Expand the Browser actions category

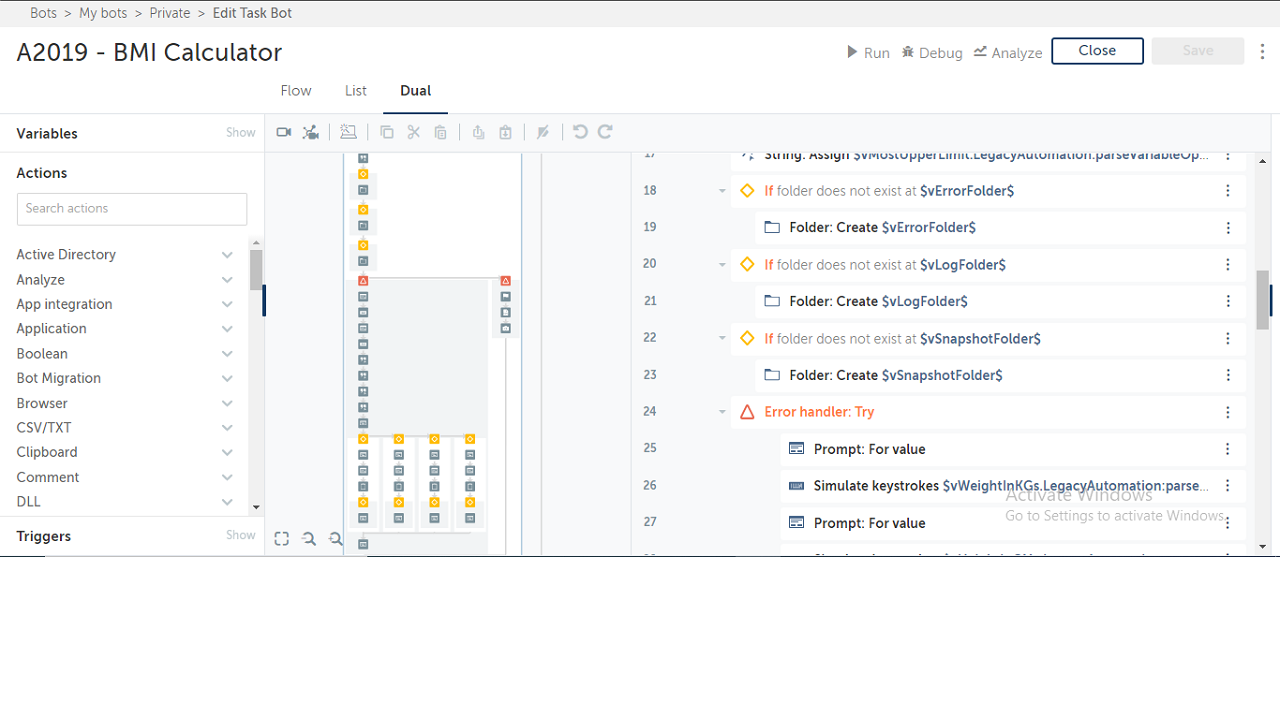227,404
